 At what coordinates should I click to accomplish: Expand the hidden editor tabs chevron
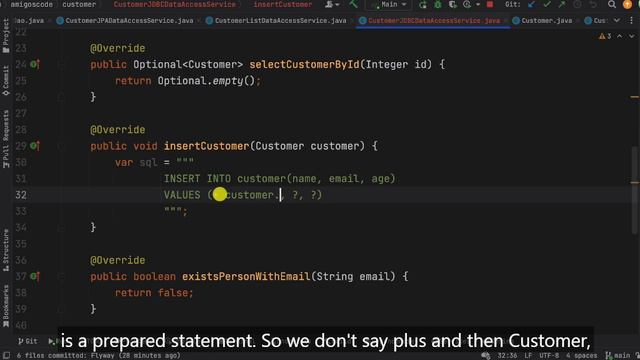(617, 20)
